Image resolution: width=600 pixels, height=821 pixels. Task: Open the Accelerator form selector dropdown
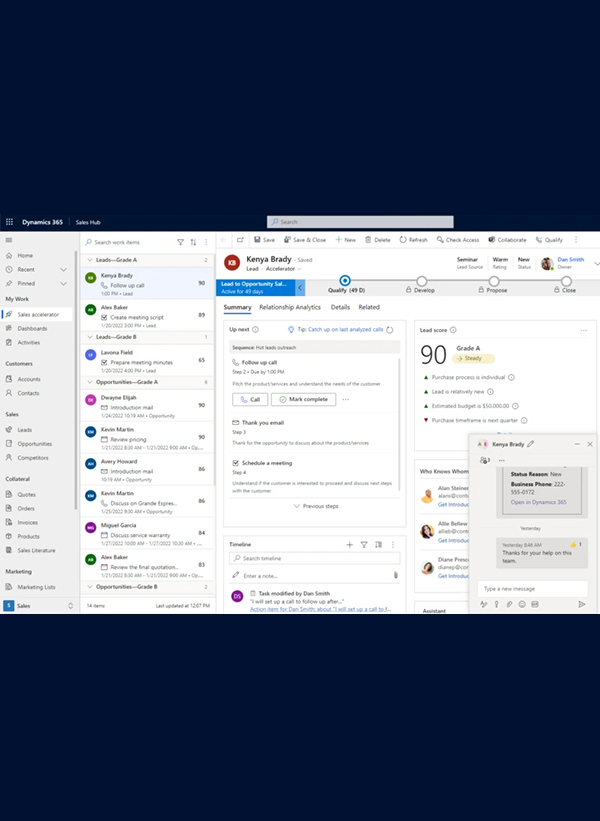pyautogui.click(x=284, y=269)
